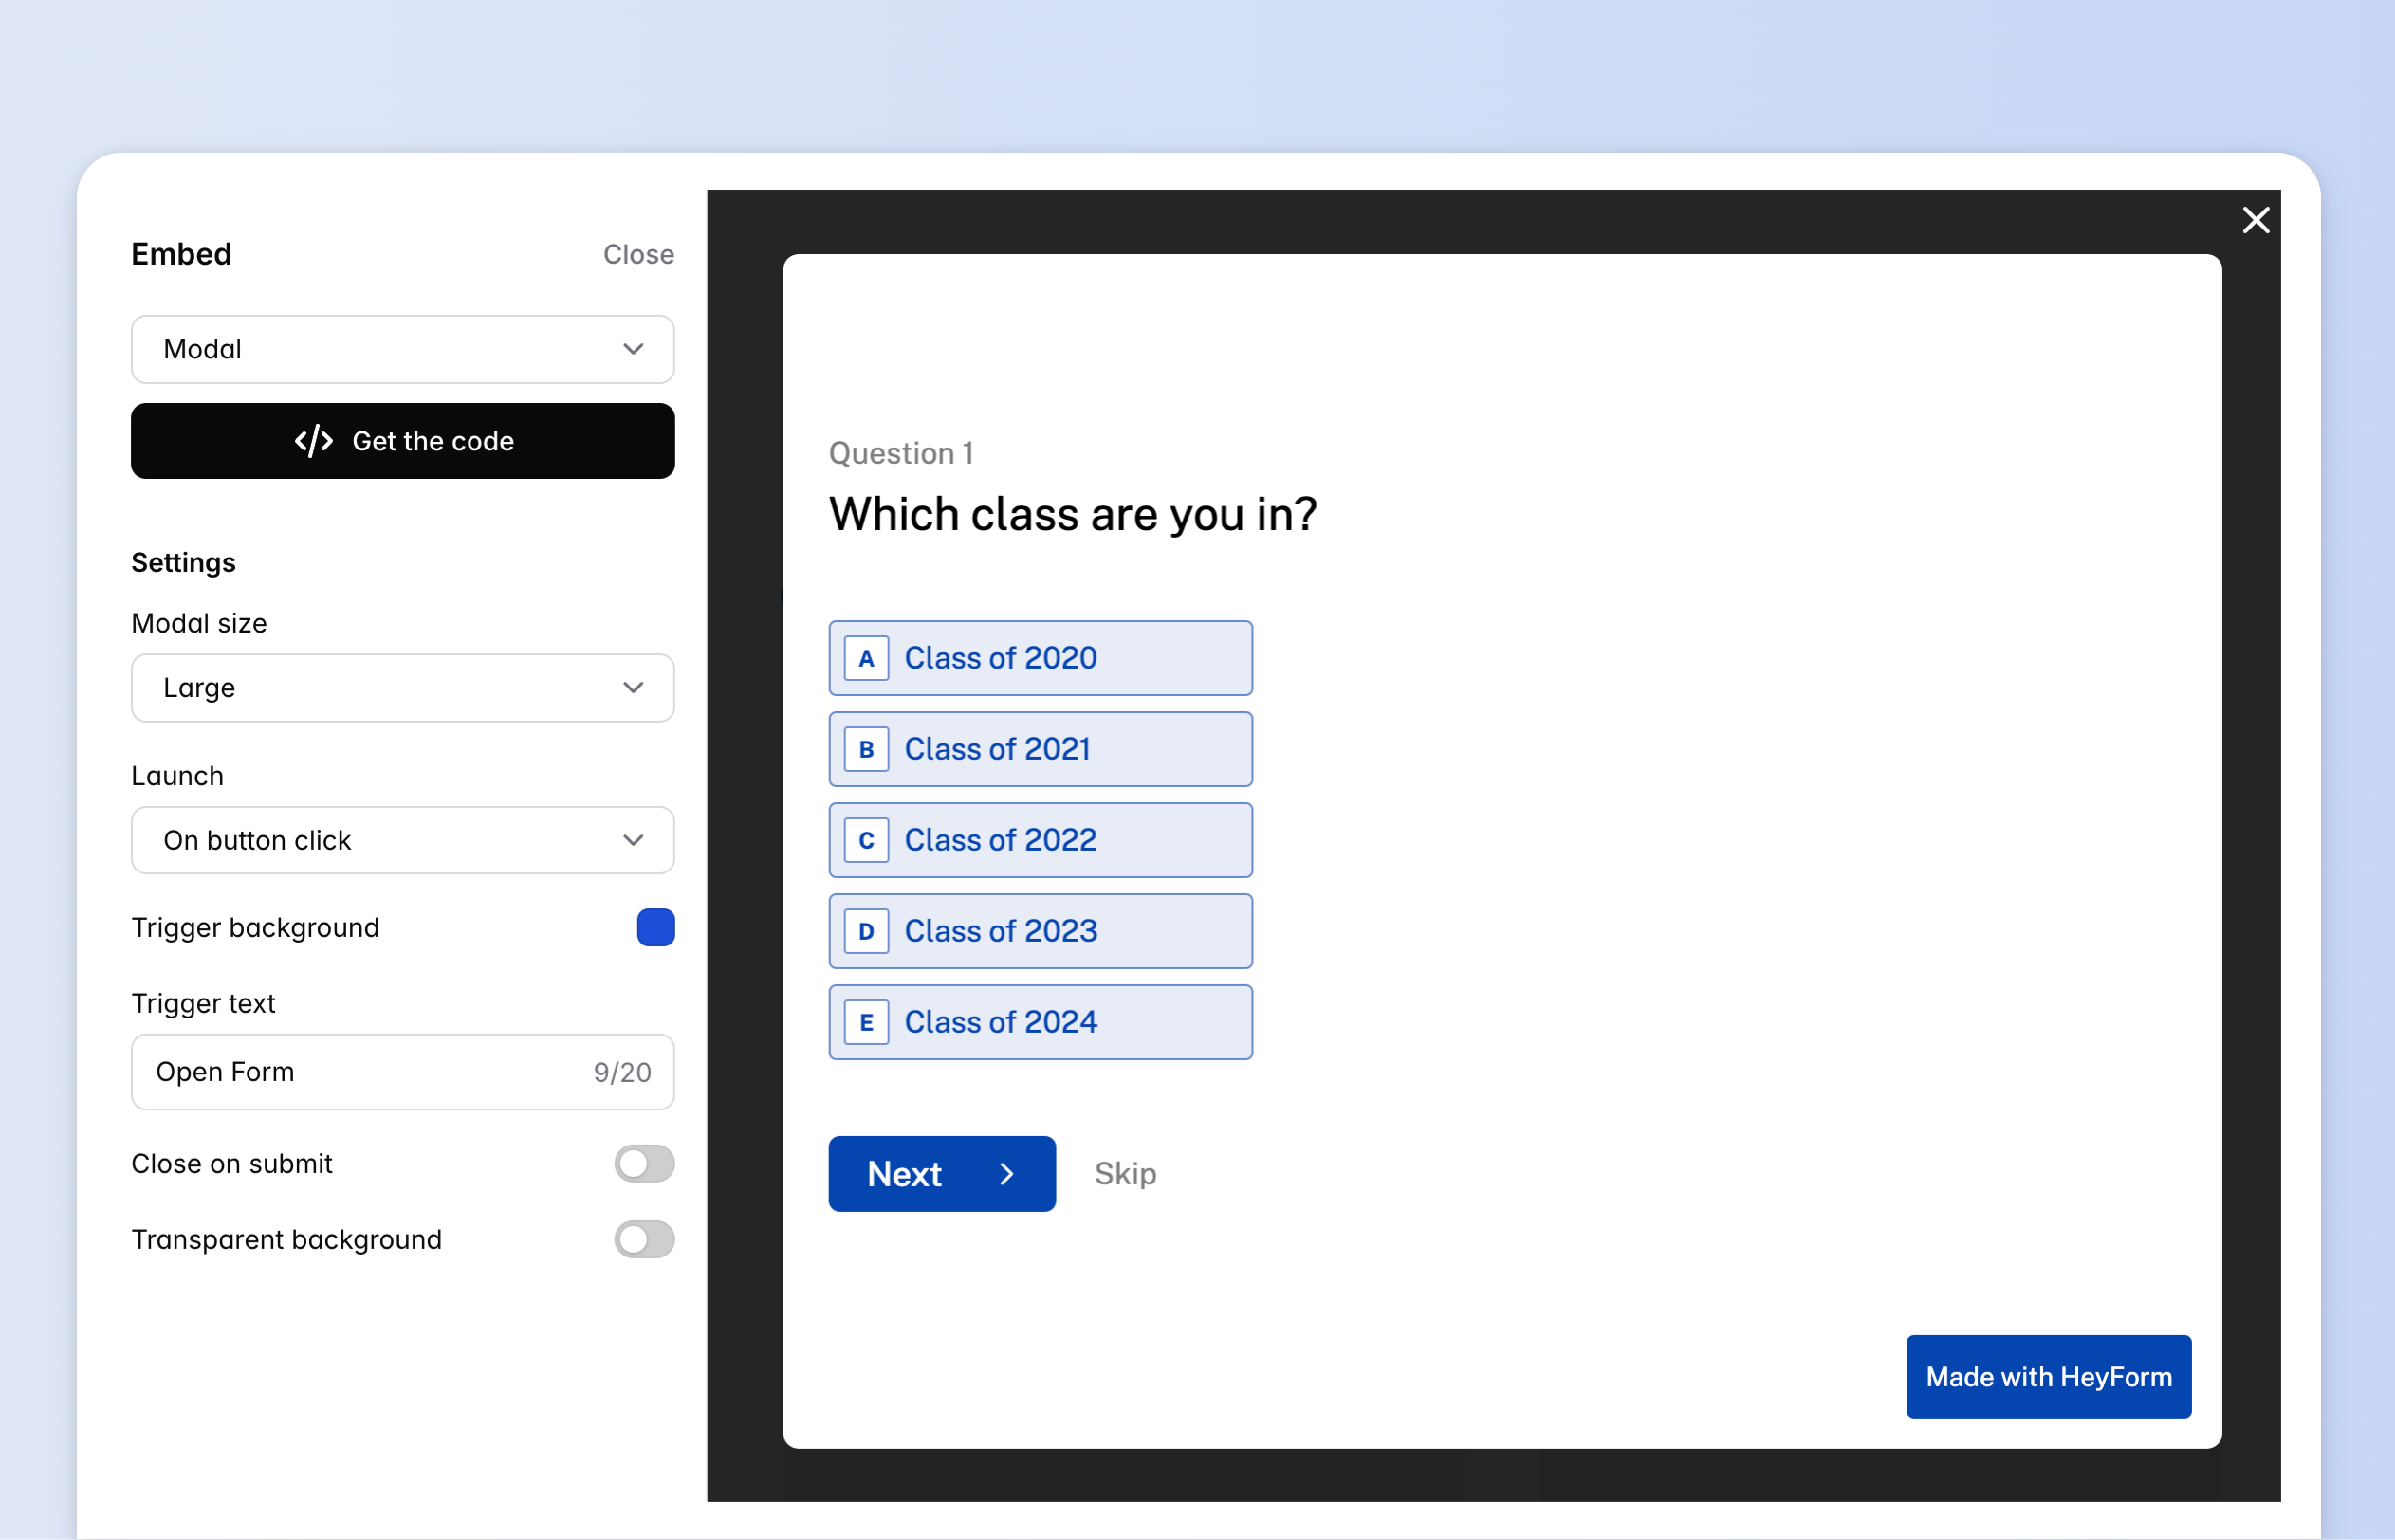Click the X icon on the preview
This screenshot has height=1540, width=2395.
click(2255, 220)
